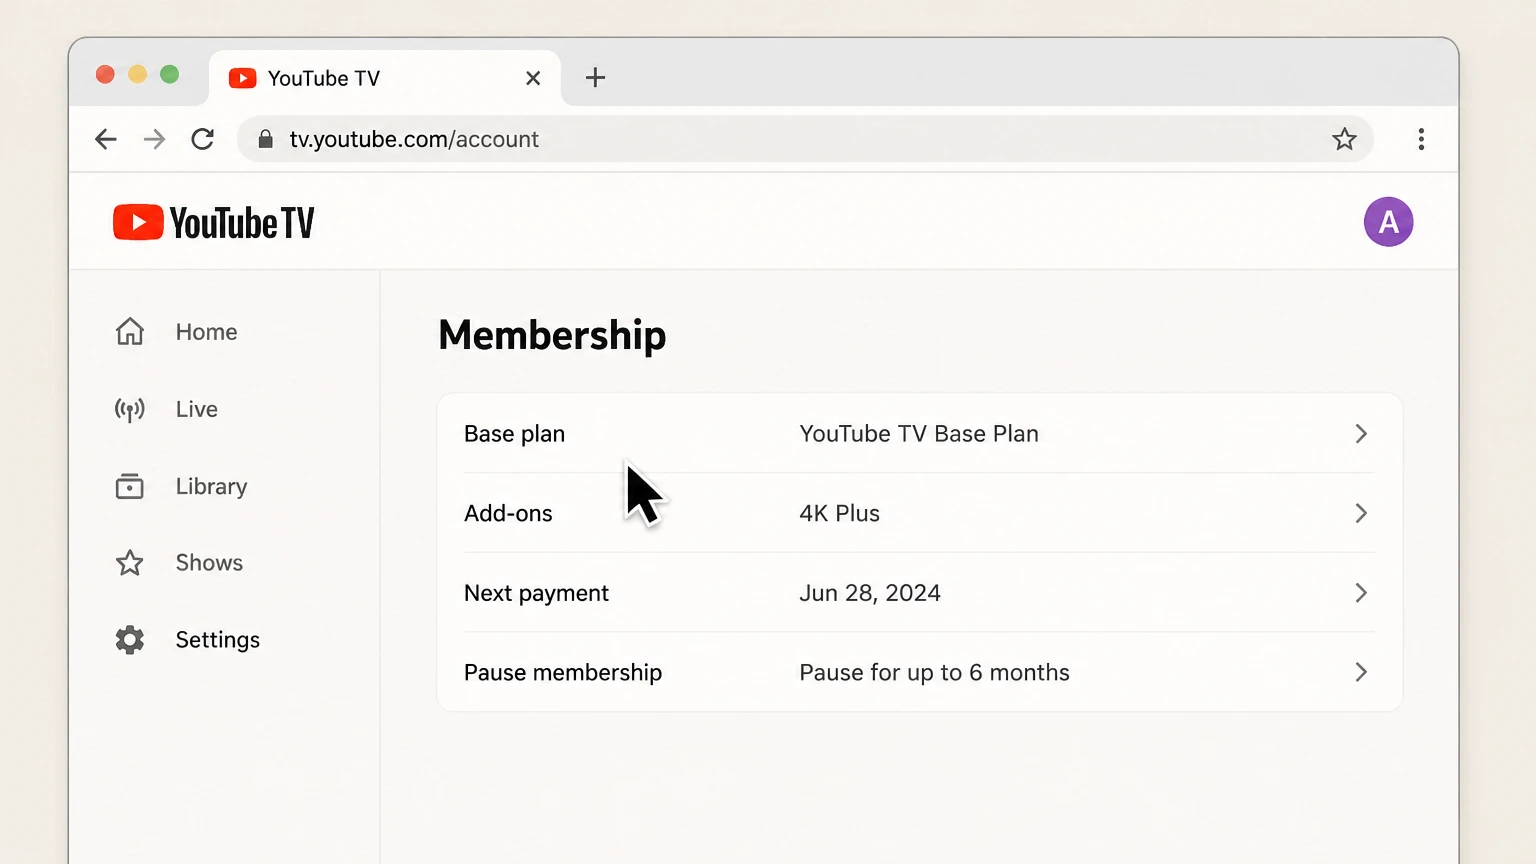1536x864 pixels.
Task: Expand the Base plan row chevron
Action: click(1361, 434)
